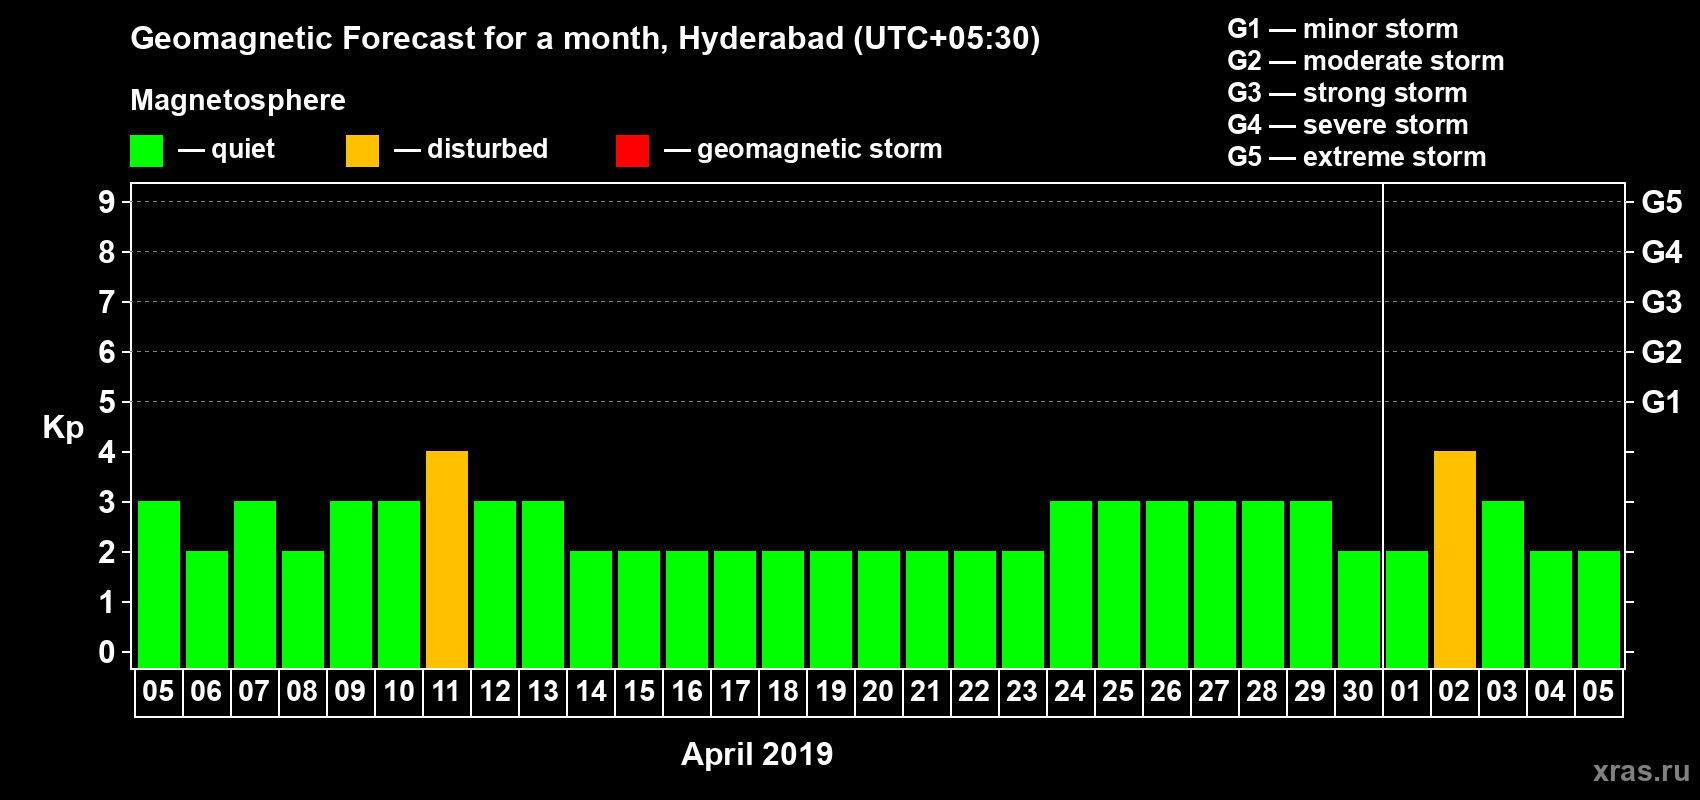Click the green bar for April 29
This screenshot has height=800, width=1700.
(1311, 585)
